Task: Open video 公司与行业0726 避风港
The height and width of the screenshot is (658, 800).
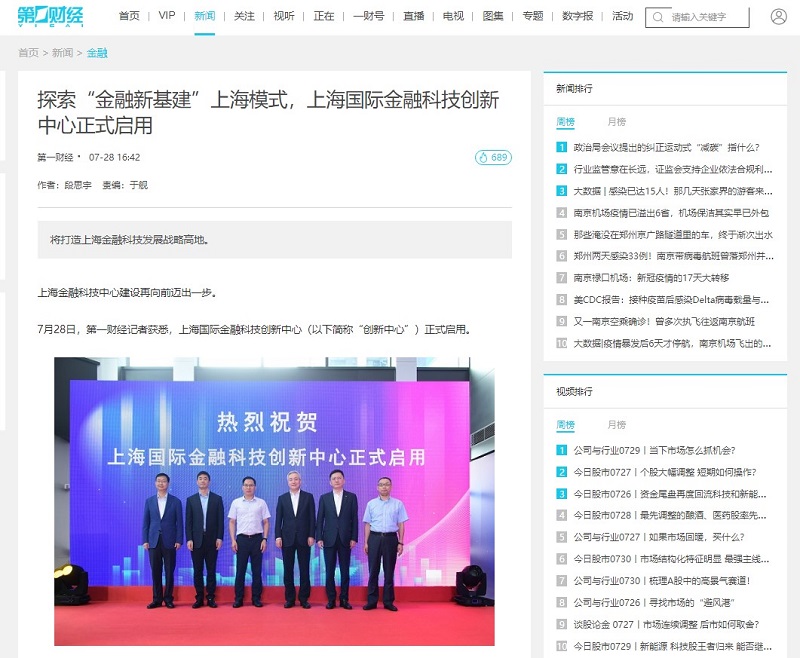Action: 654,602
